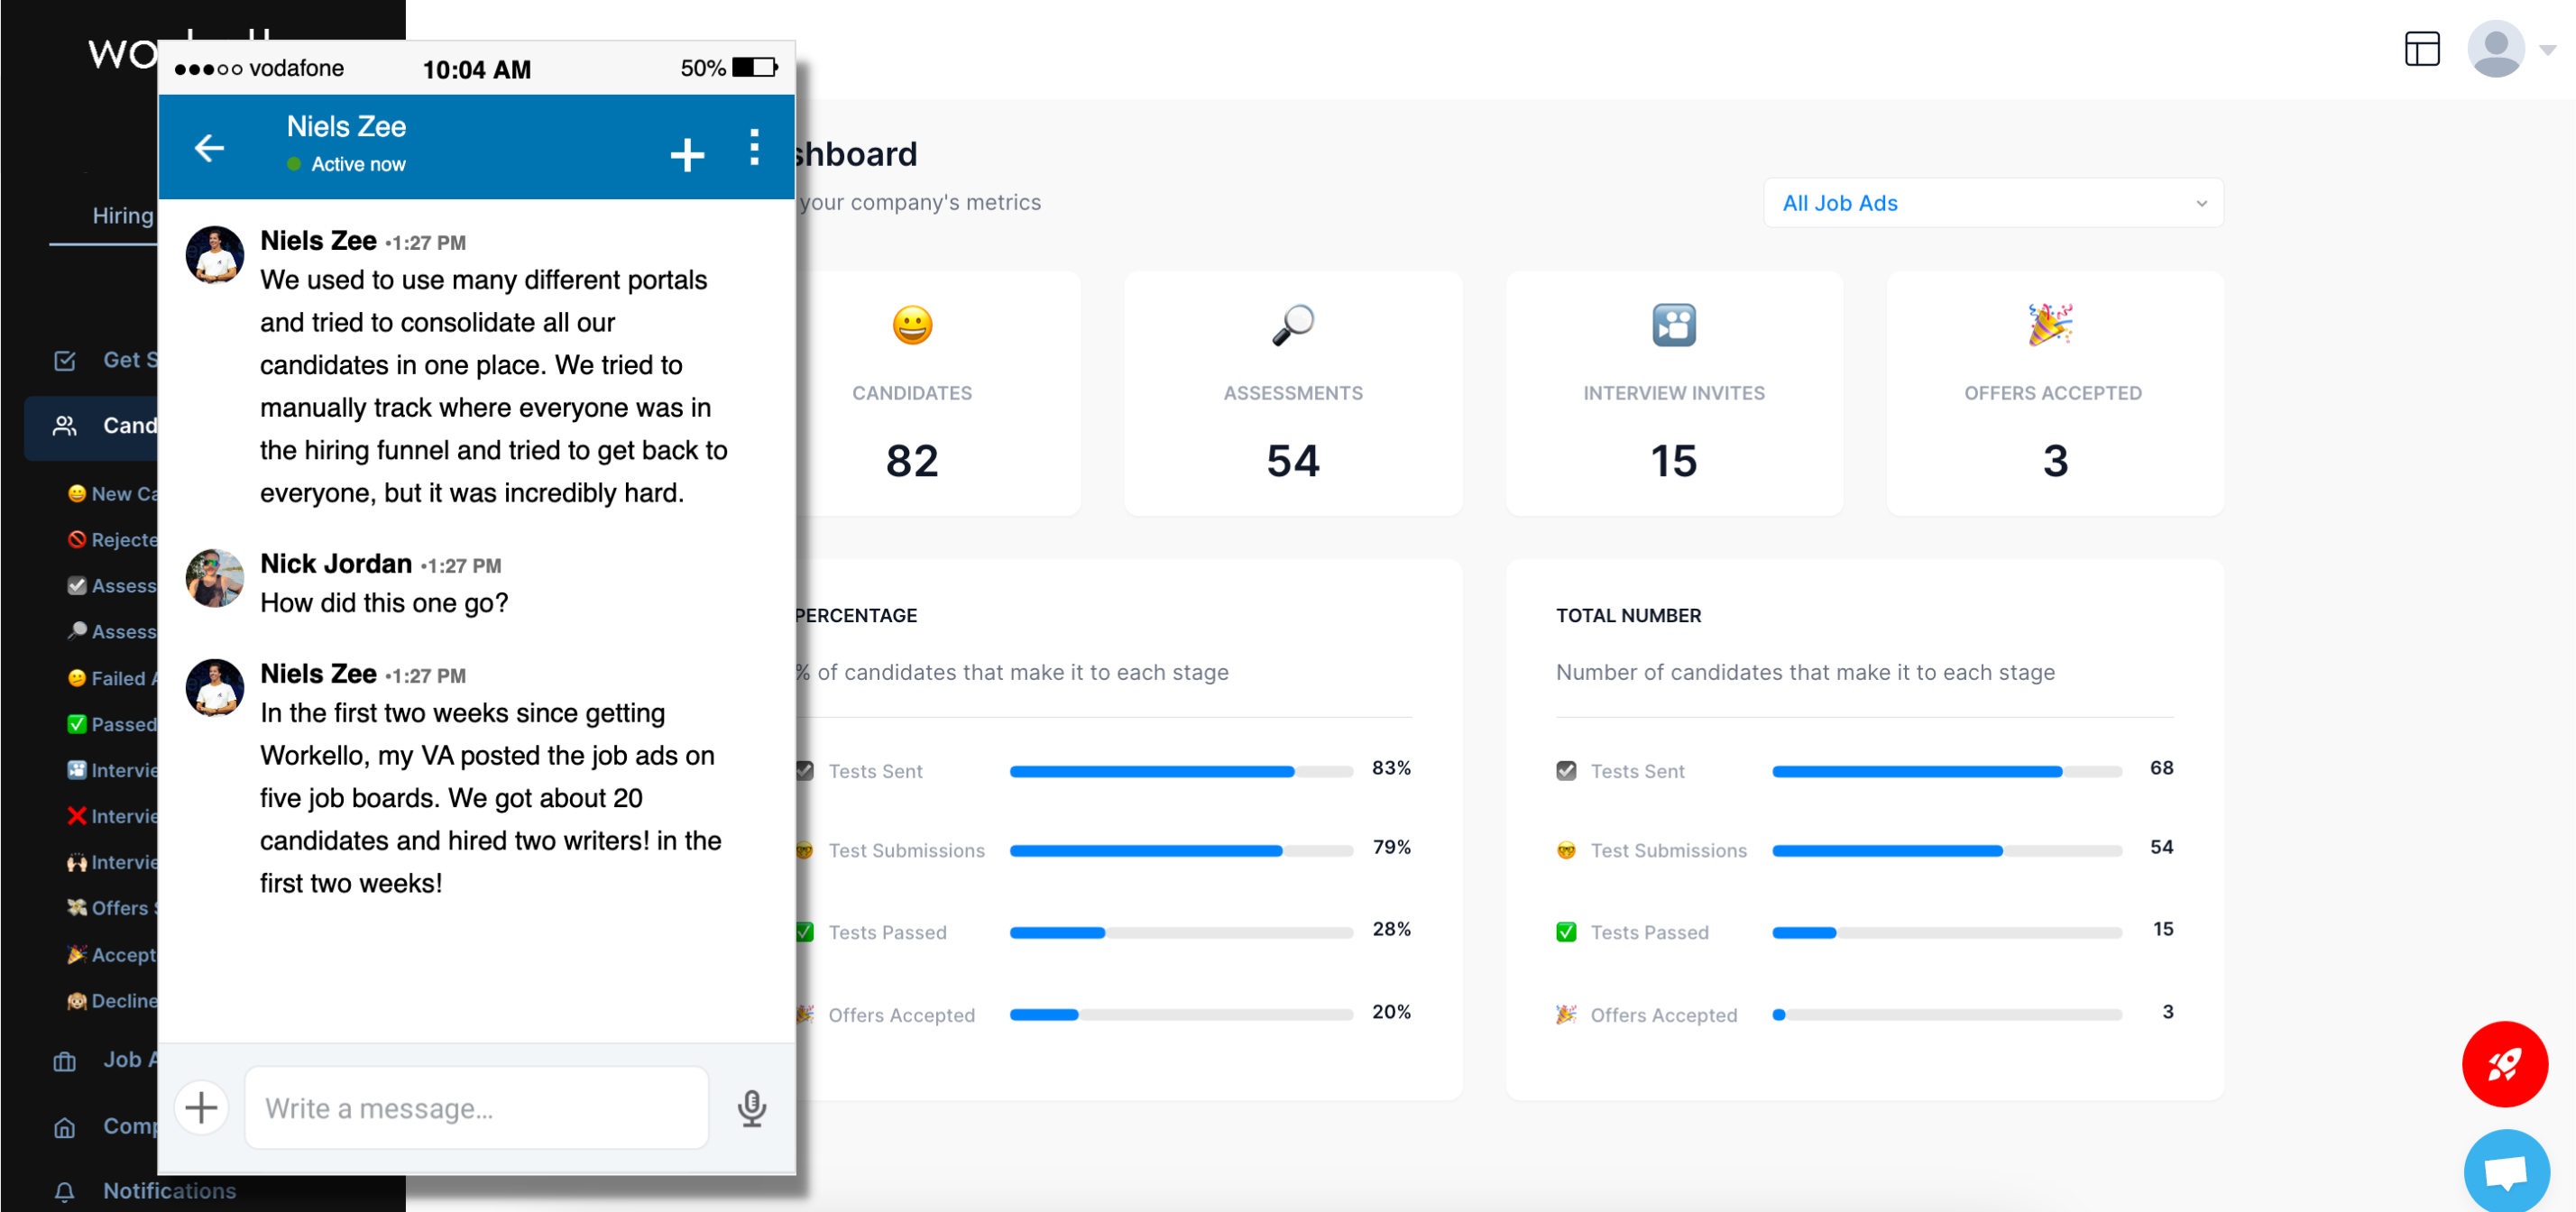Viewport: 2576px width, 1212px height.
Task: Click the PERCENTAGE heading
Action: 856,616
